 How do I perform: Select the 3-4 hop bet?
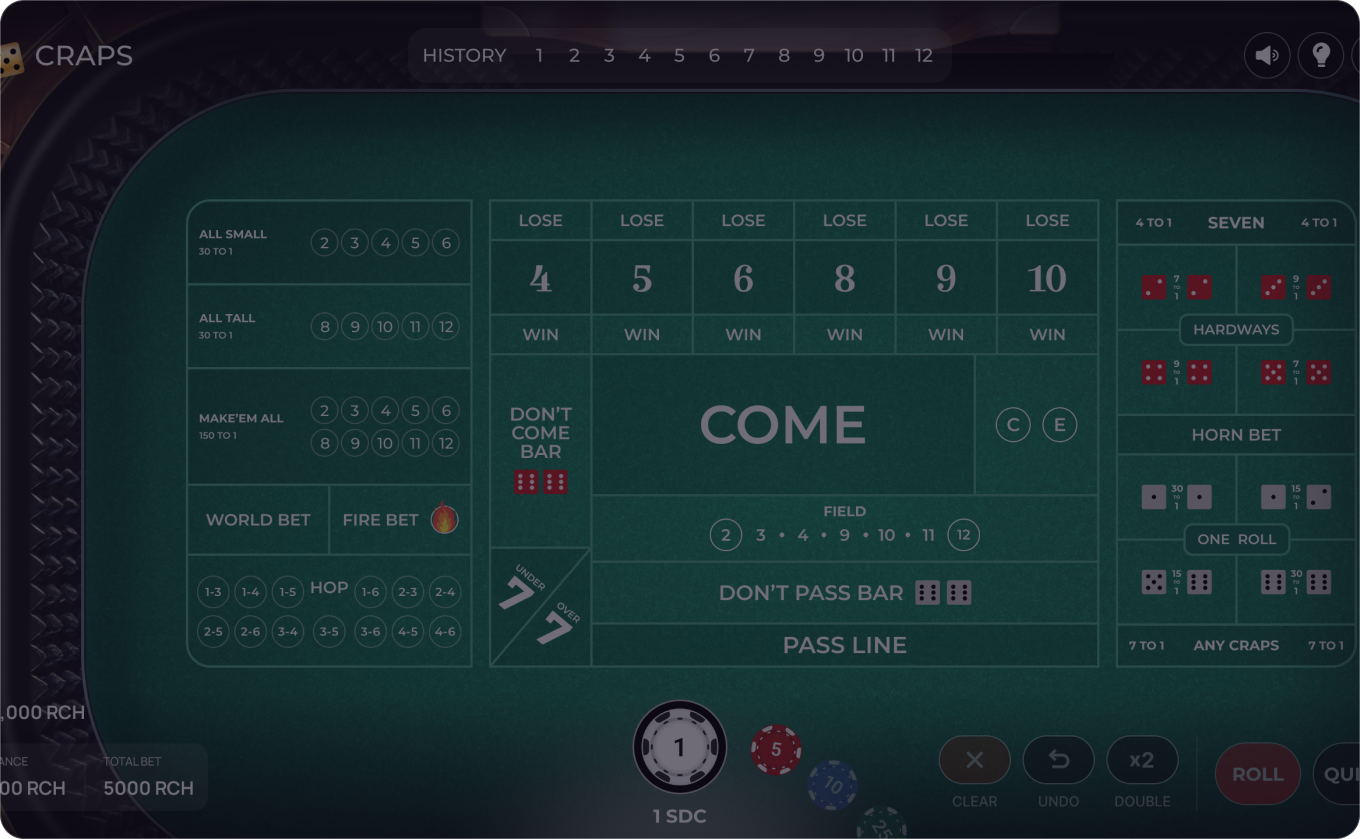click(x=288, y=632)
